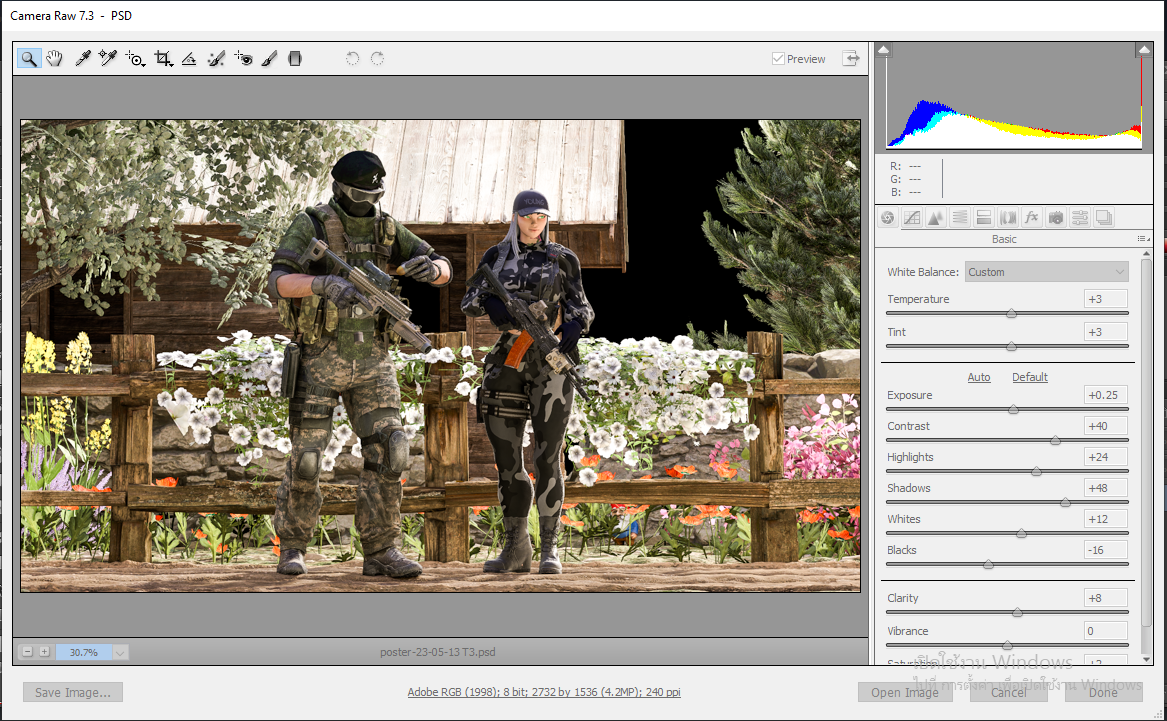Viewport: 1167px width, 721px height.
Task: Click the Blacks slider handle
Action: point(988,564)
